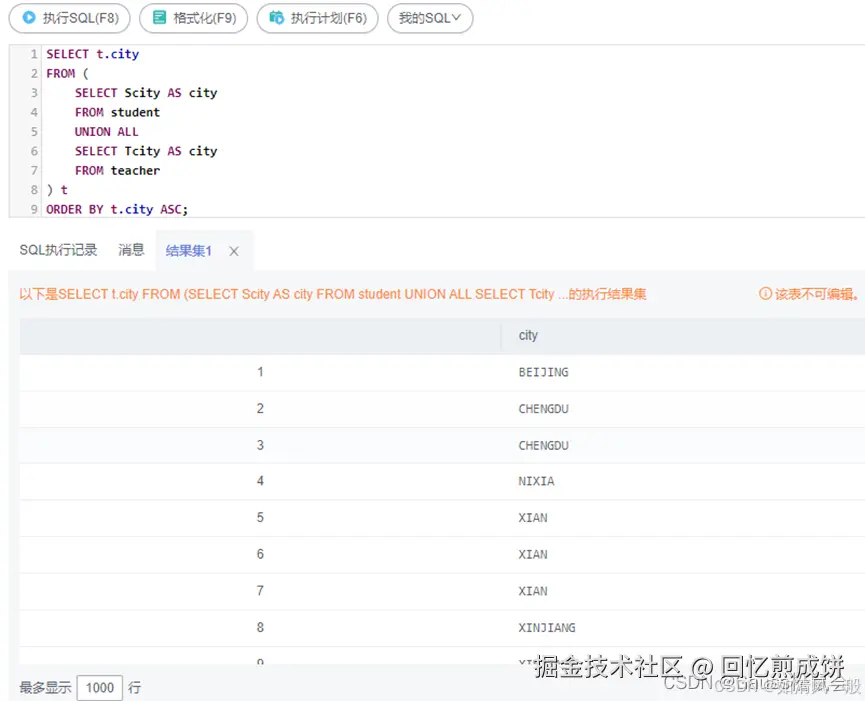Click editor line 7 FROM teacher

coord(118,171)
